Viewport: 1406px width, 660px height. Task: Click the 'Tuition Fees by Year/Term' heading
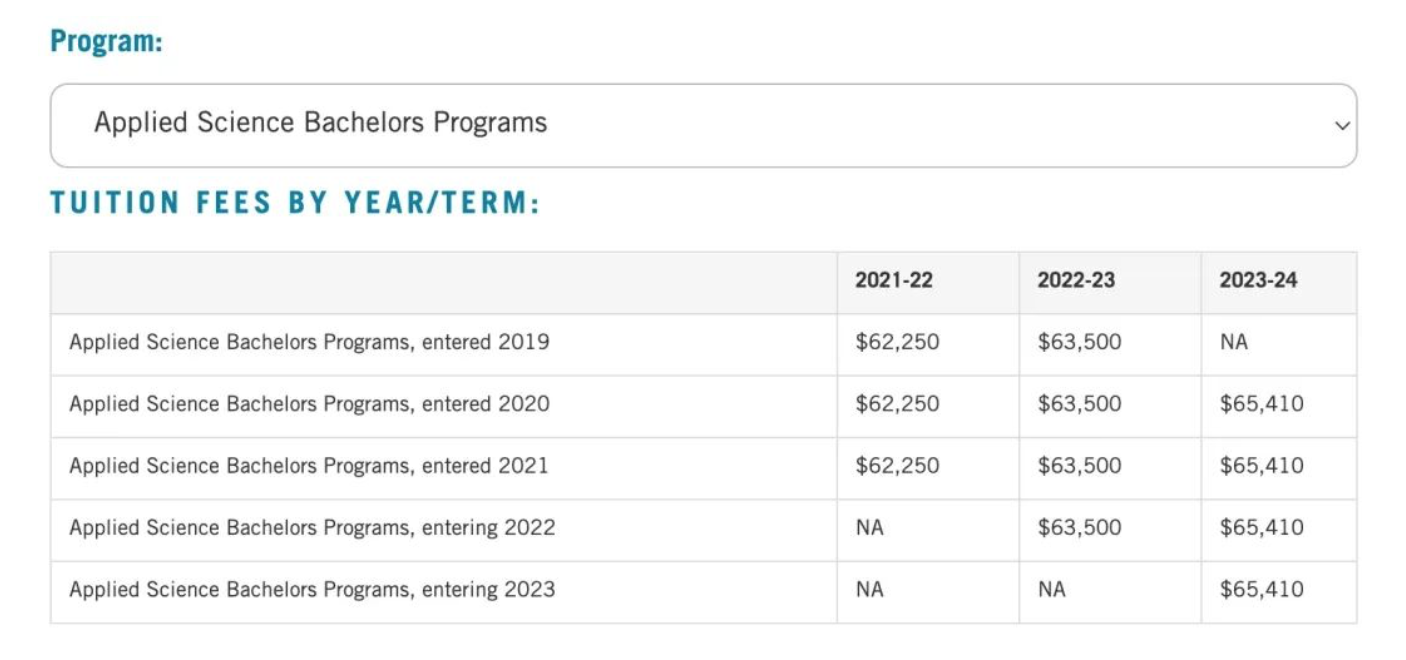click(x=295, y=203)
